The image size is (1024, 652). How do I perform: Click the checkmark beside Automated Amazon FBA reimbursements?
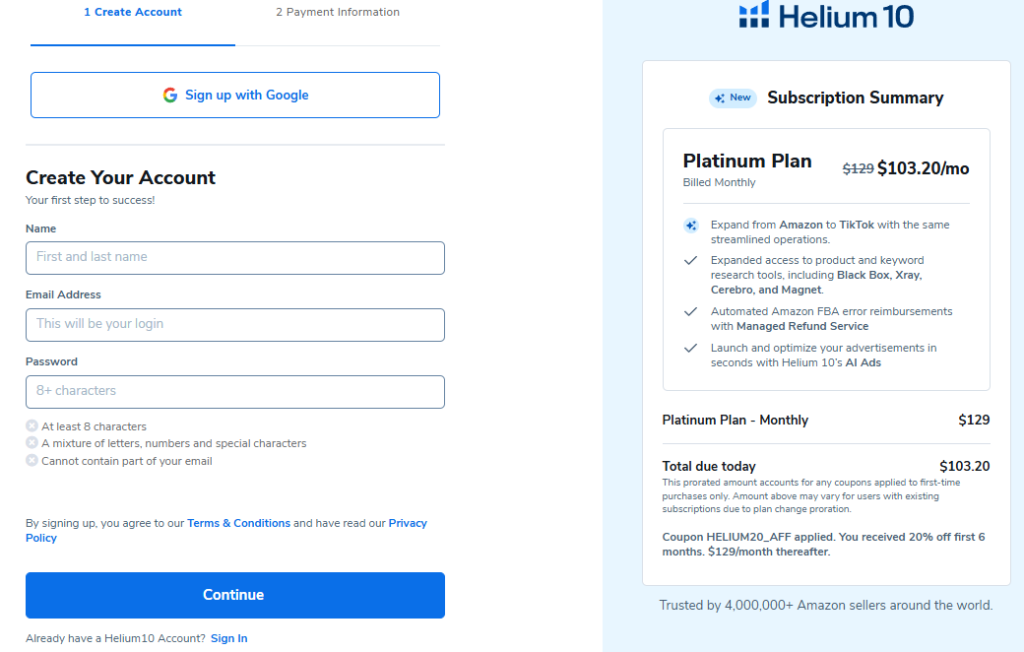(690, 312)
